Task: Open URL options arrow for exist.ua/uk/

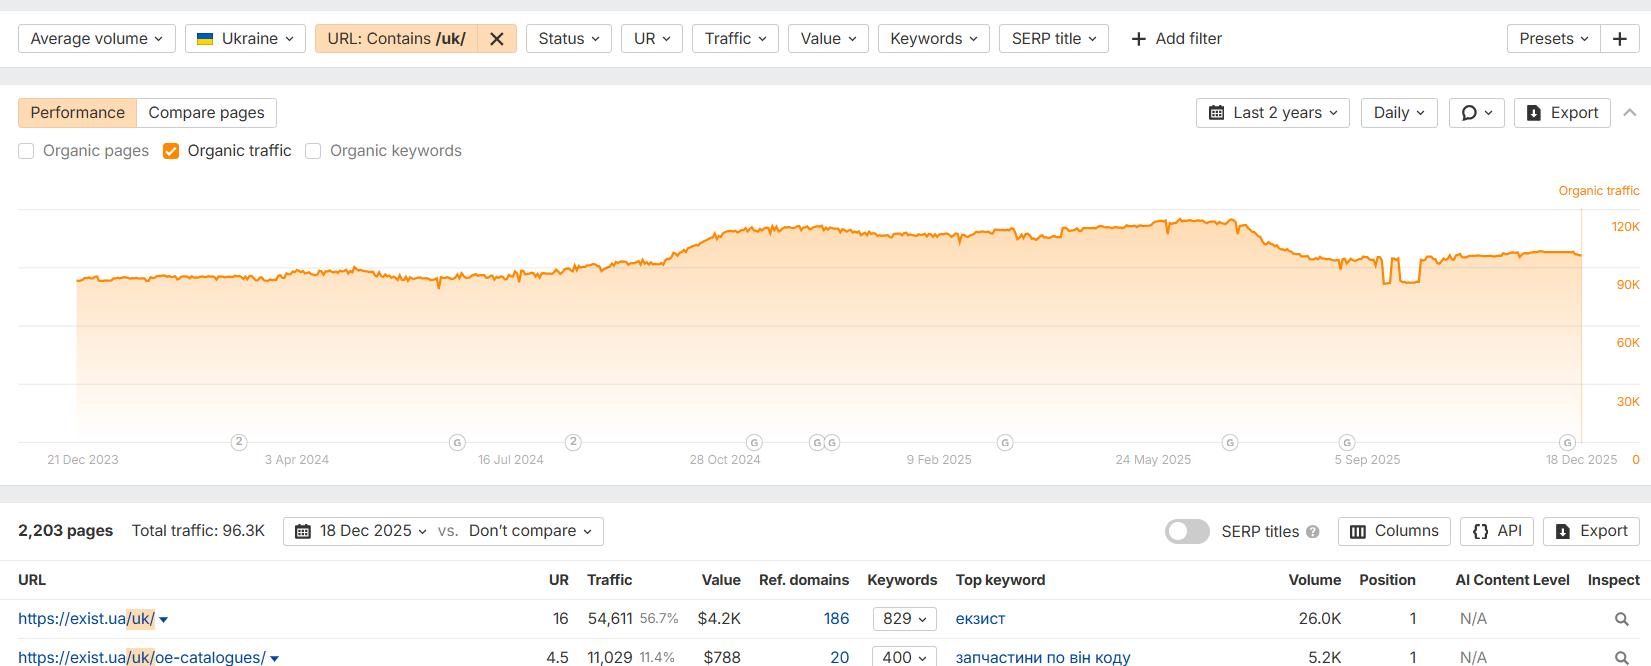Action: 164,620
